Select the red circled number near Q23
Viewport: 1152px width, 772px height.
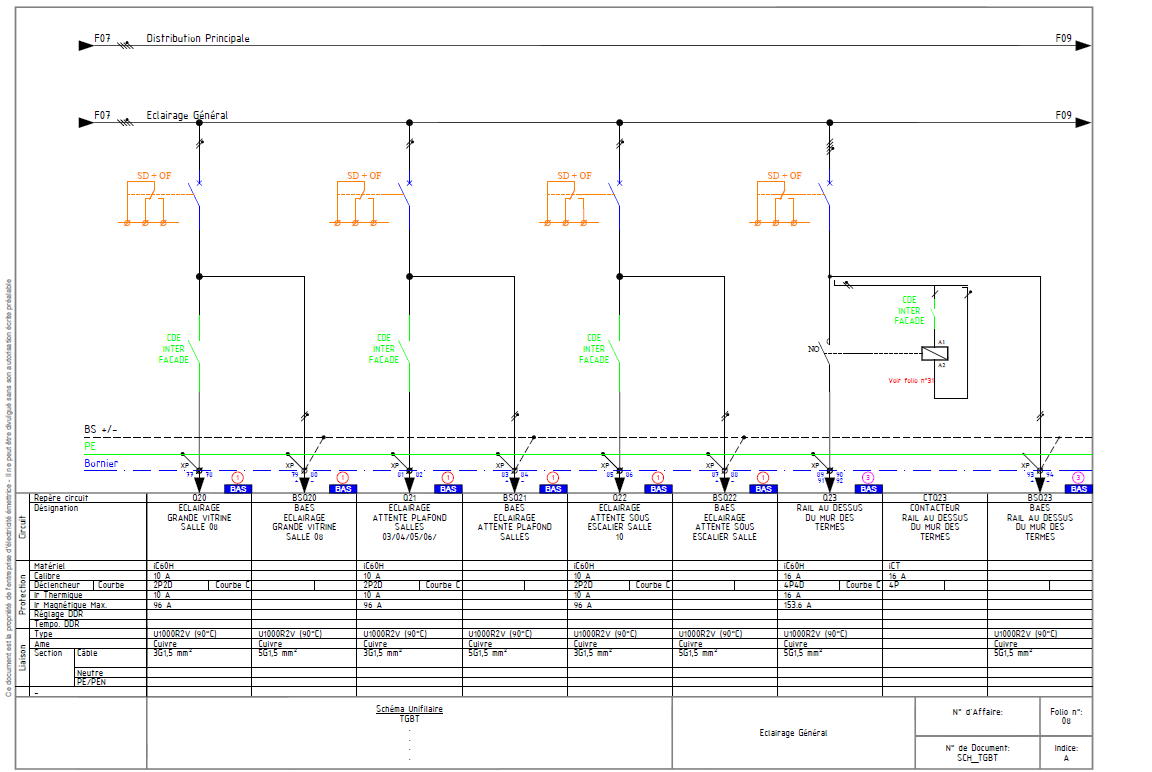pyautogui.click(x=867, y=477)
